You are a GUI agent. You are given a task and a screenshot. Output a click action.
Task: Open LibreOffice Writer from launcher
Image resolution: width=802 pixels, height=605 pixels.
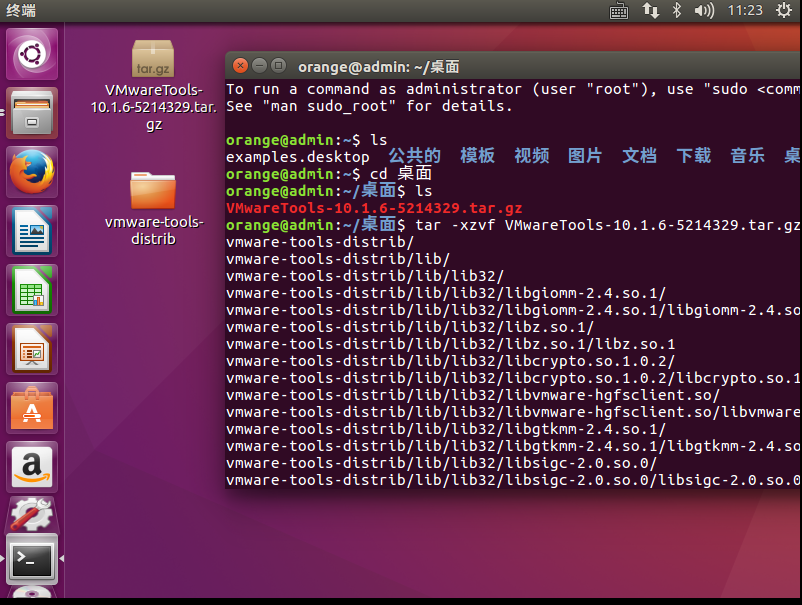32,231
